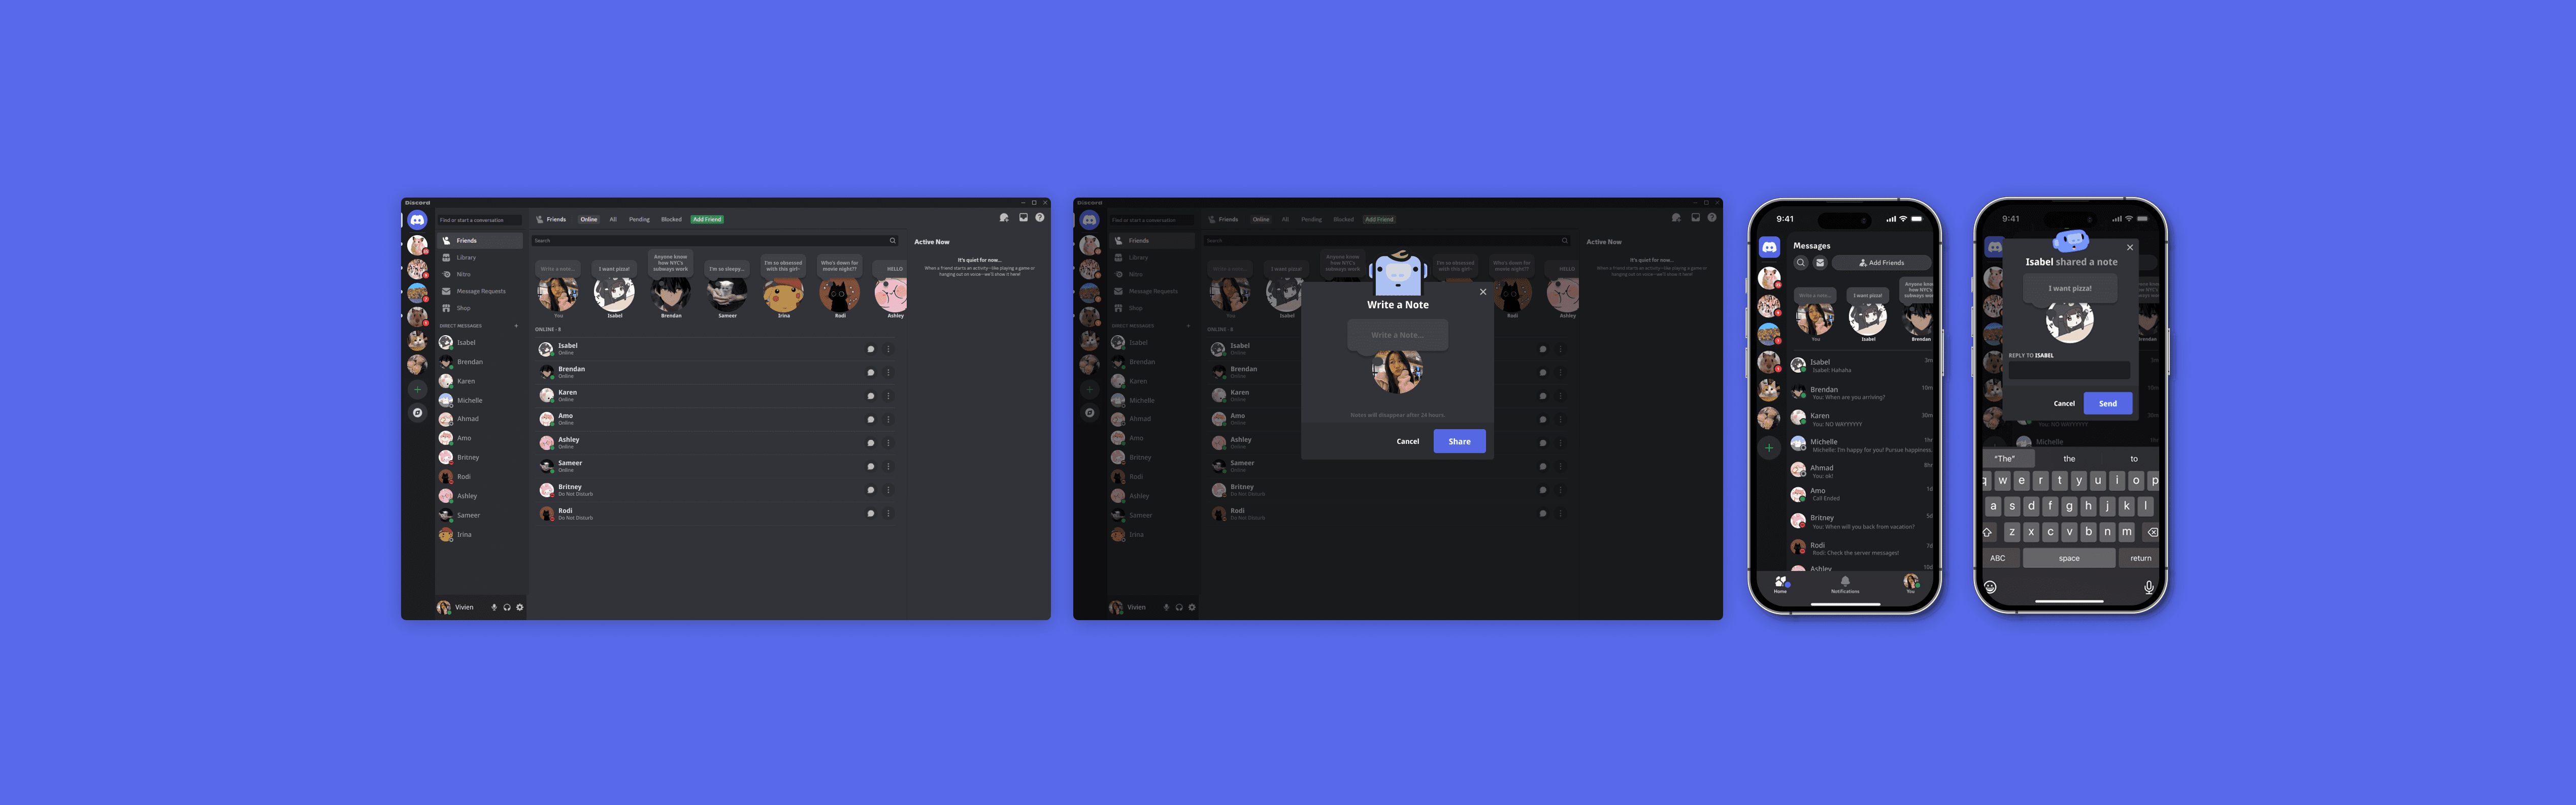Screen dimensions: 2576x805
Task: Click plus beside Direct Messages in left window
Action: tap(516, 326)
